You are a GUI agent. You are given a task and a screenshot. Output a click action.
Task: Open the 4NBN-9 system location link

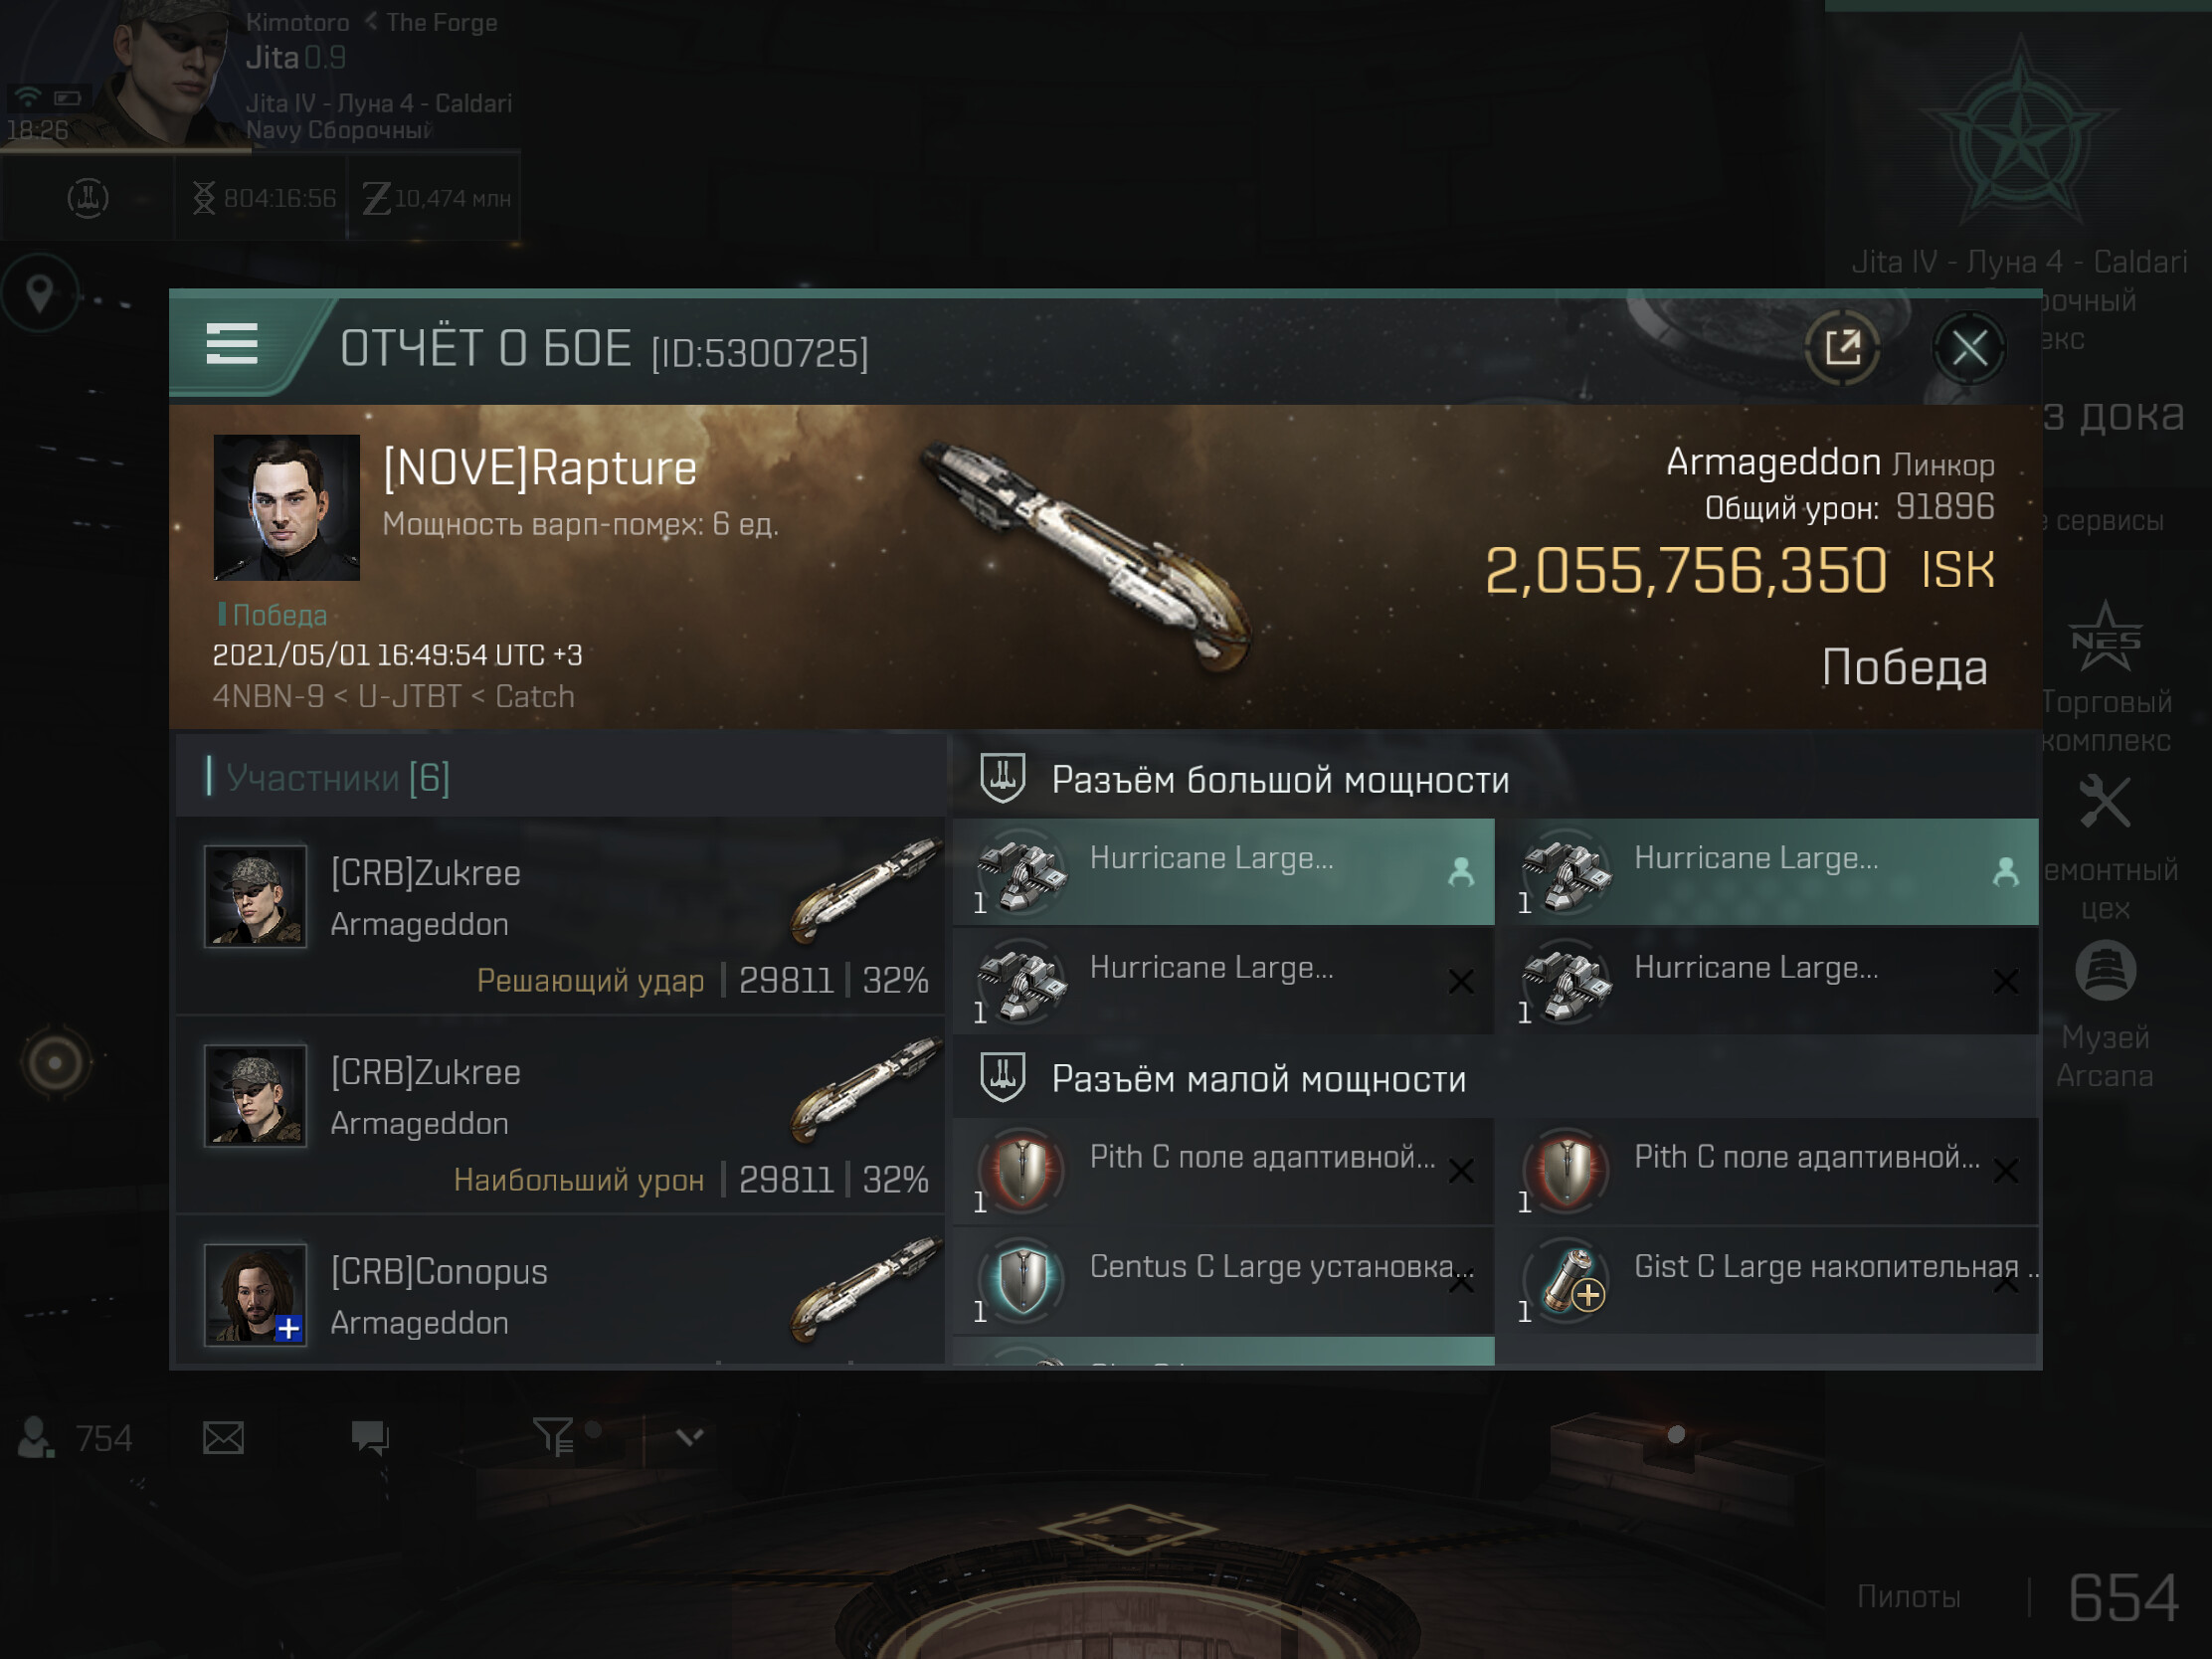tap(267, 696)
